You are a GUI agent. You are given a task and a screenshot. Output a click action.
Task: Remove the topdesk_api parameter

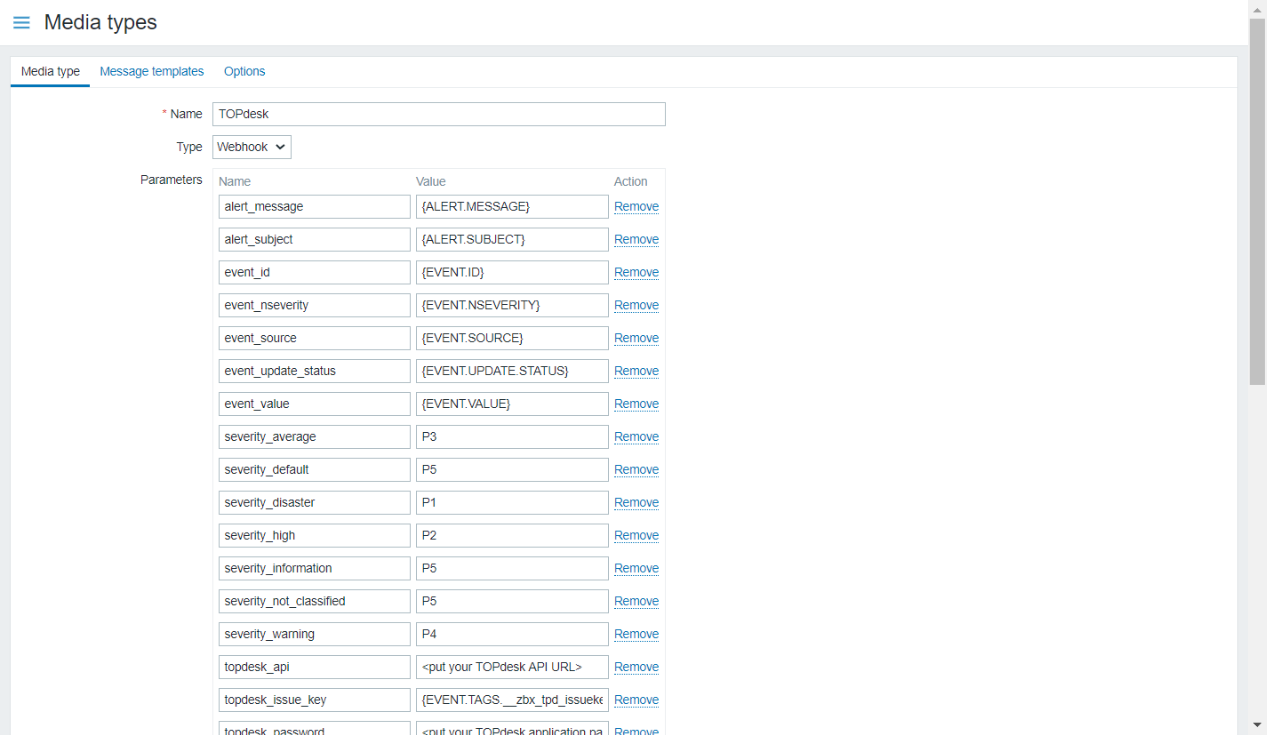coord(636,667)
